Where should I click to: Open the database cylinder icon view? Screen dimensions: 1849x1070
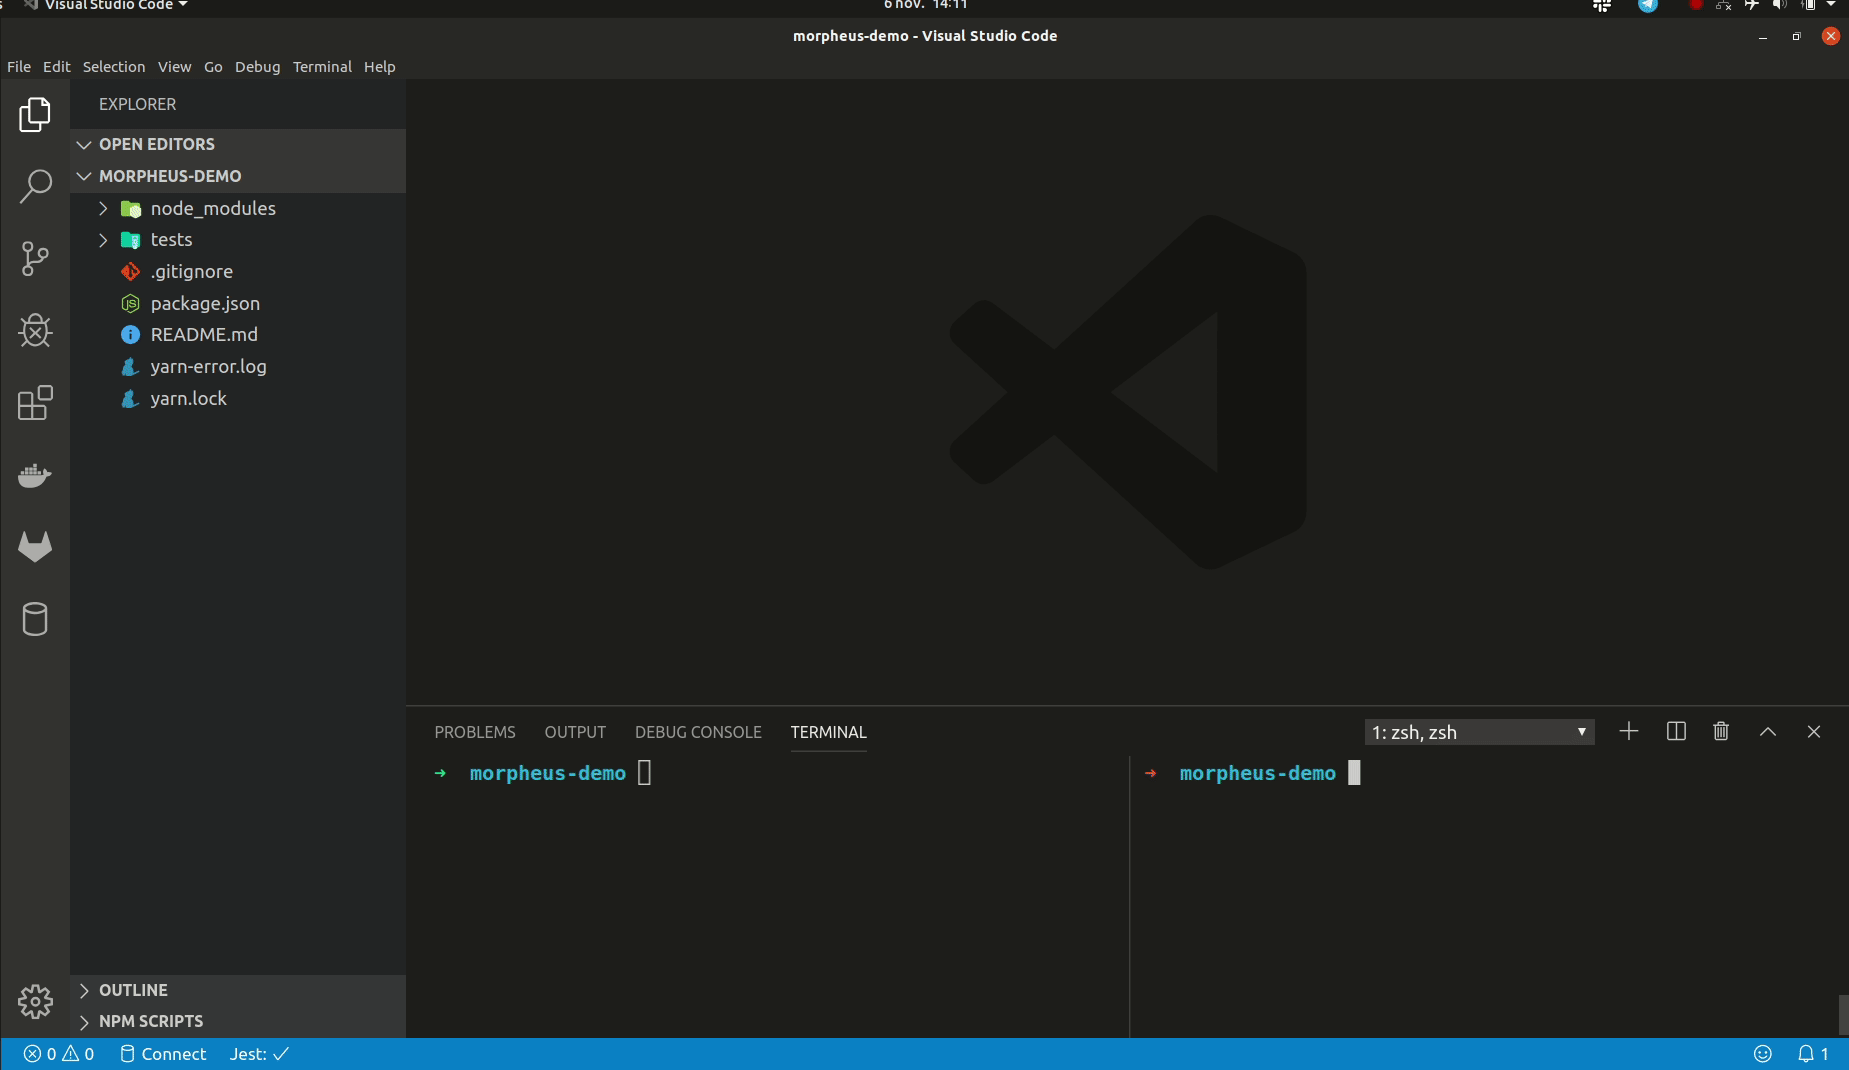pos(35,619)
